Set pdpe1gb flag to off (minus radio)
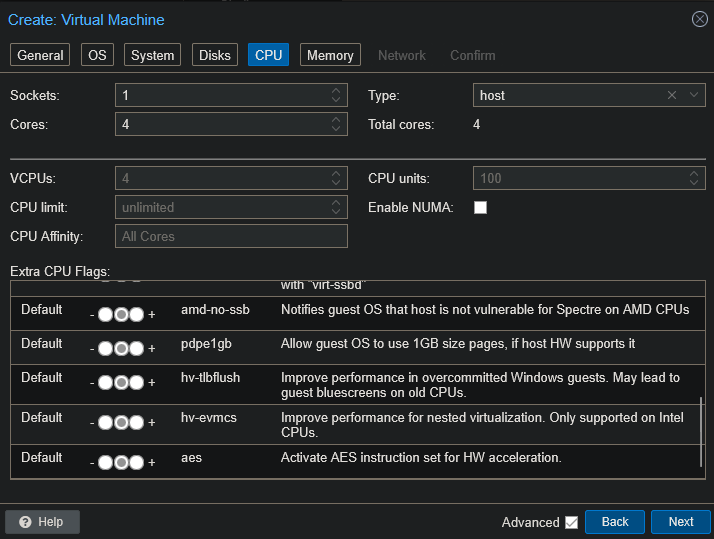This screenshot has width=714, height=539. coord(106,349)
